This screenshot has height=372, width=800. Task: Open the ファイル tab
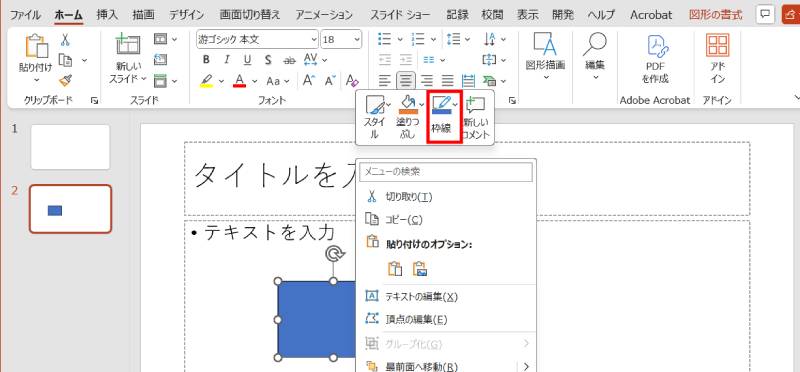(26, 15)
